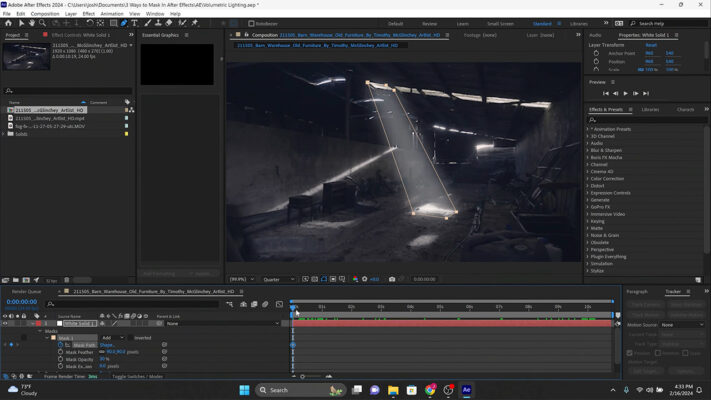Select the Pen tool
The width and height of the screenshot is (711, 400).
coord(124,23)
